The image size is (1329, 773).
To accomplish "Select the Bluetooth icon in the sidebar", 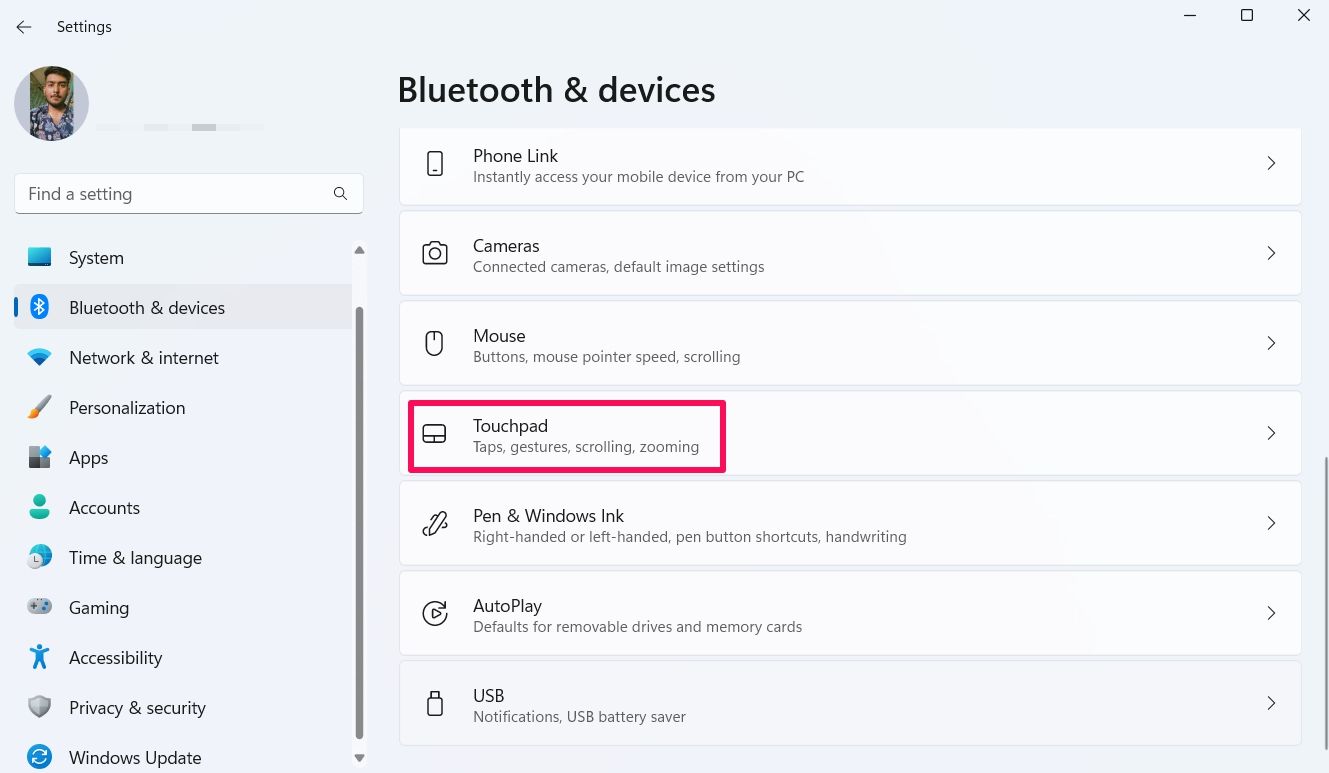I will click(39, 307).
